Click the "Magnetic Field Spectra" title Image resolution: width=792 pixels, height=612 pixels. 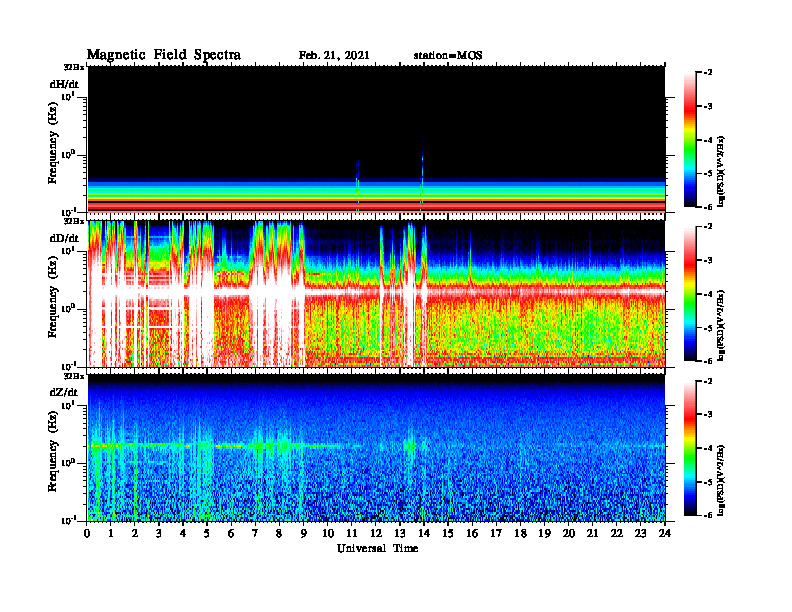164,55
